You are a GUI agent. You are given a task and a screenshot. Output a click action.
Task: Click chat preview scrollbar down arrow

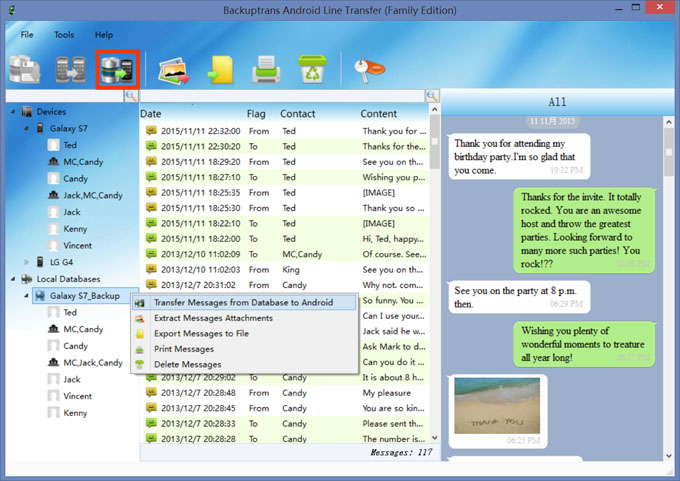coord(669,456)
